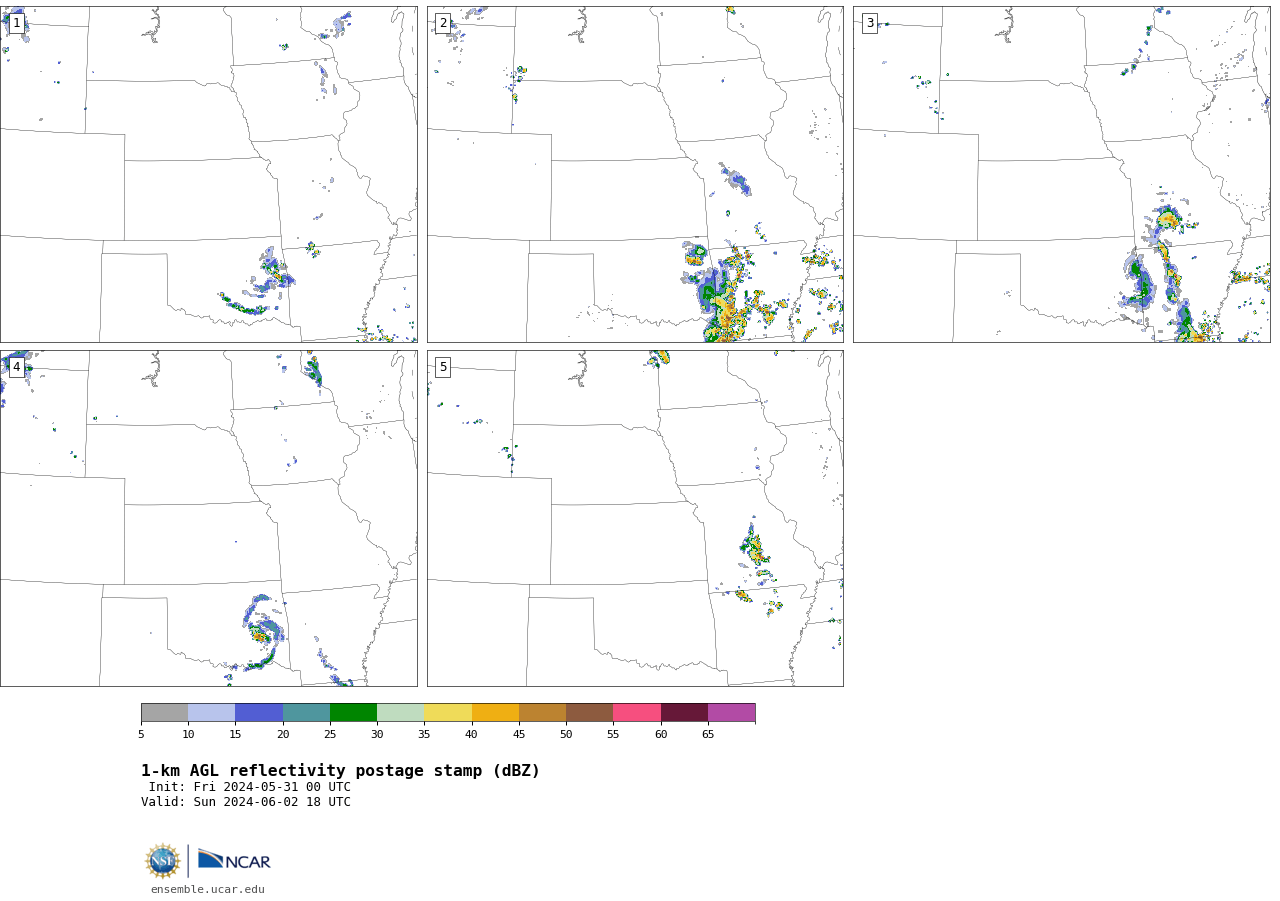Viewport: 1280px width, 901px height.
Task: Click the panel number label 3
Action: (870, 23)
